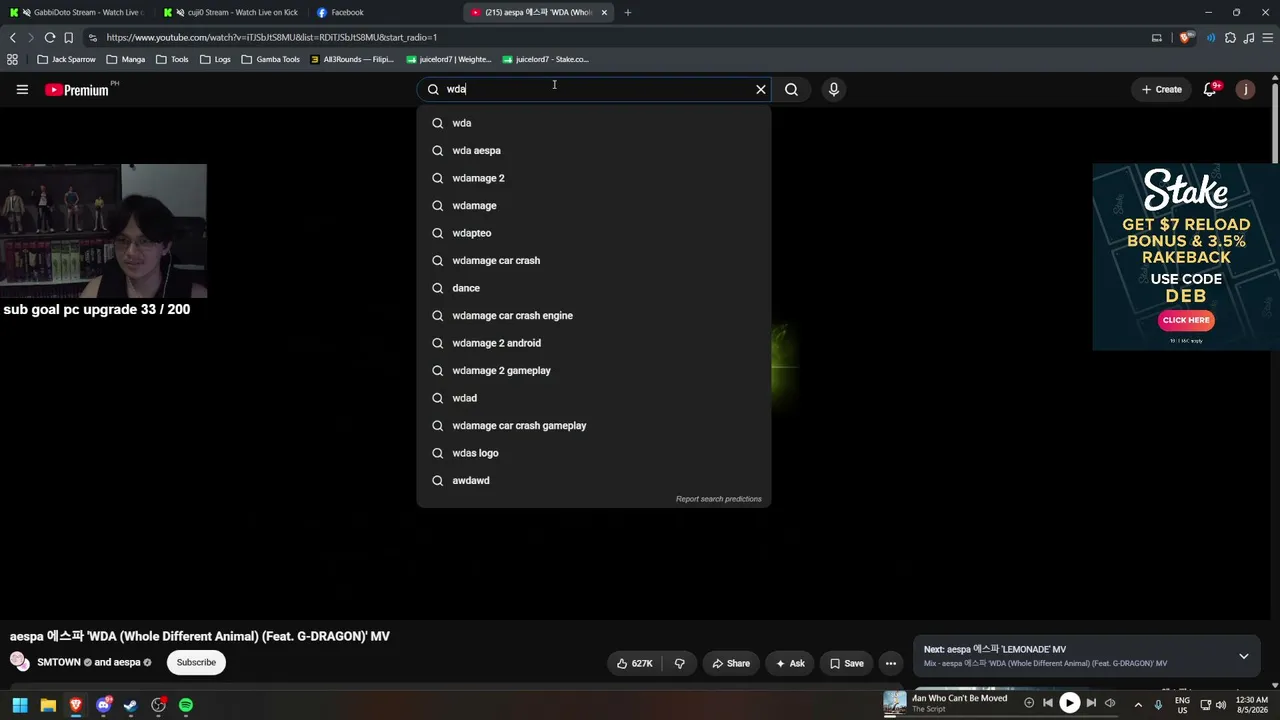Dislike the aespa video
The image size is (1280, 720).
pyautogui.click(x=679, y=663)
